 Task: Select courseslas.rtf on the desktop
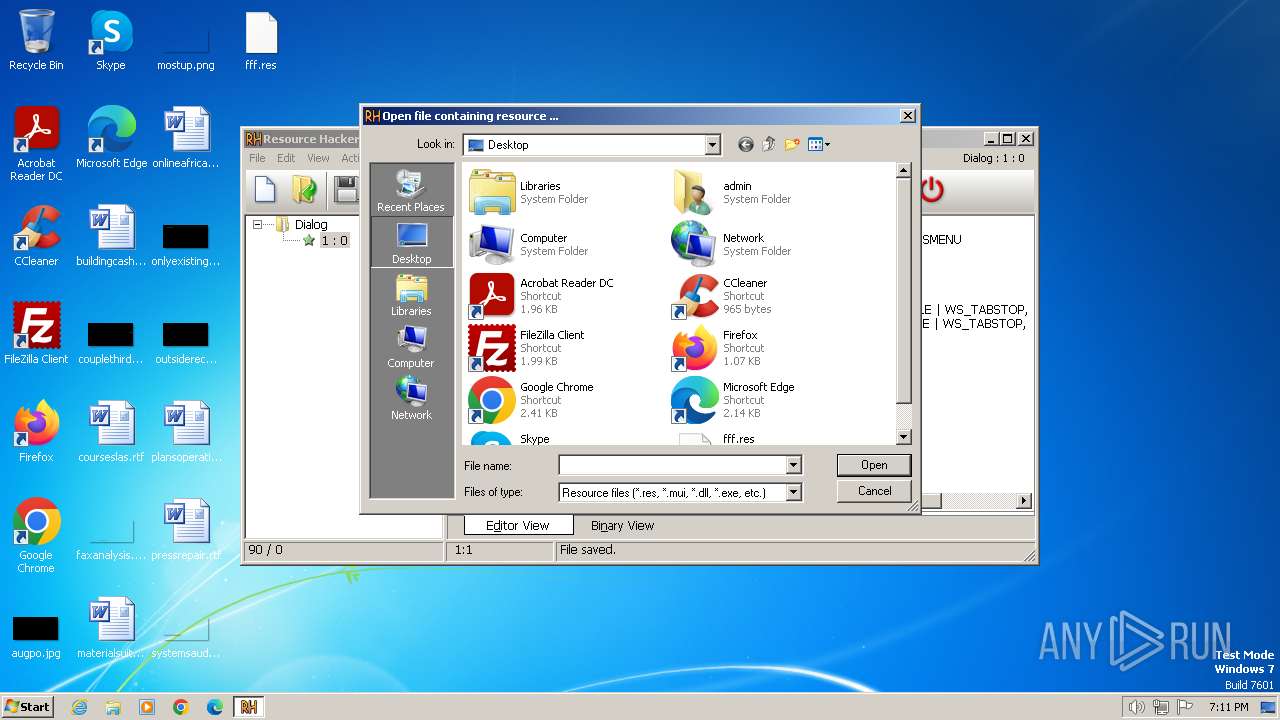pyautogui.click(x=111, y=432)
